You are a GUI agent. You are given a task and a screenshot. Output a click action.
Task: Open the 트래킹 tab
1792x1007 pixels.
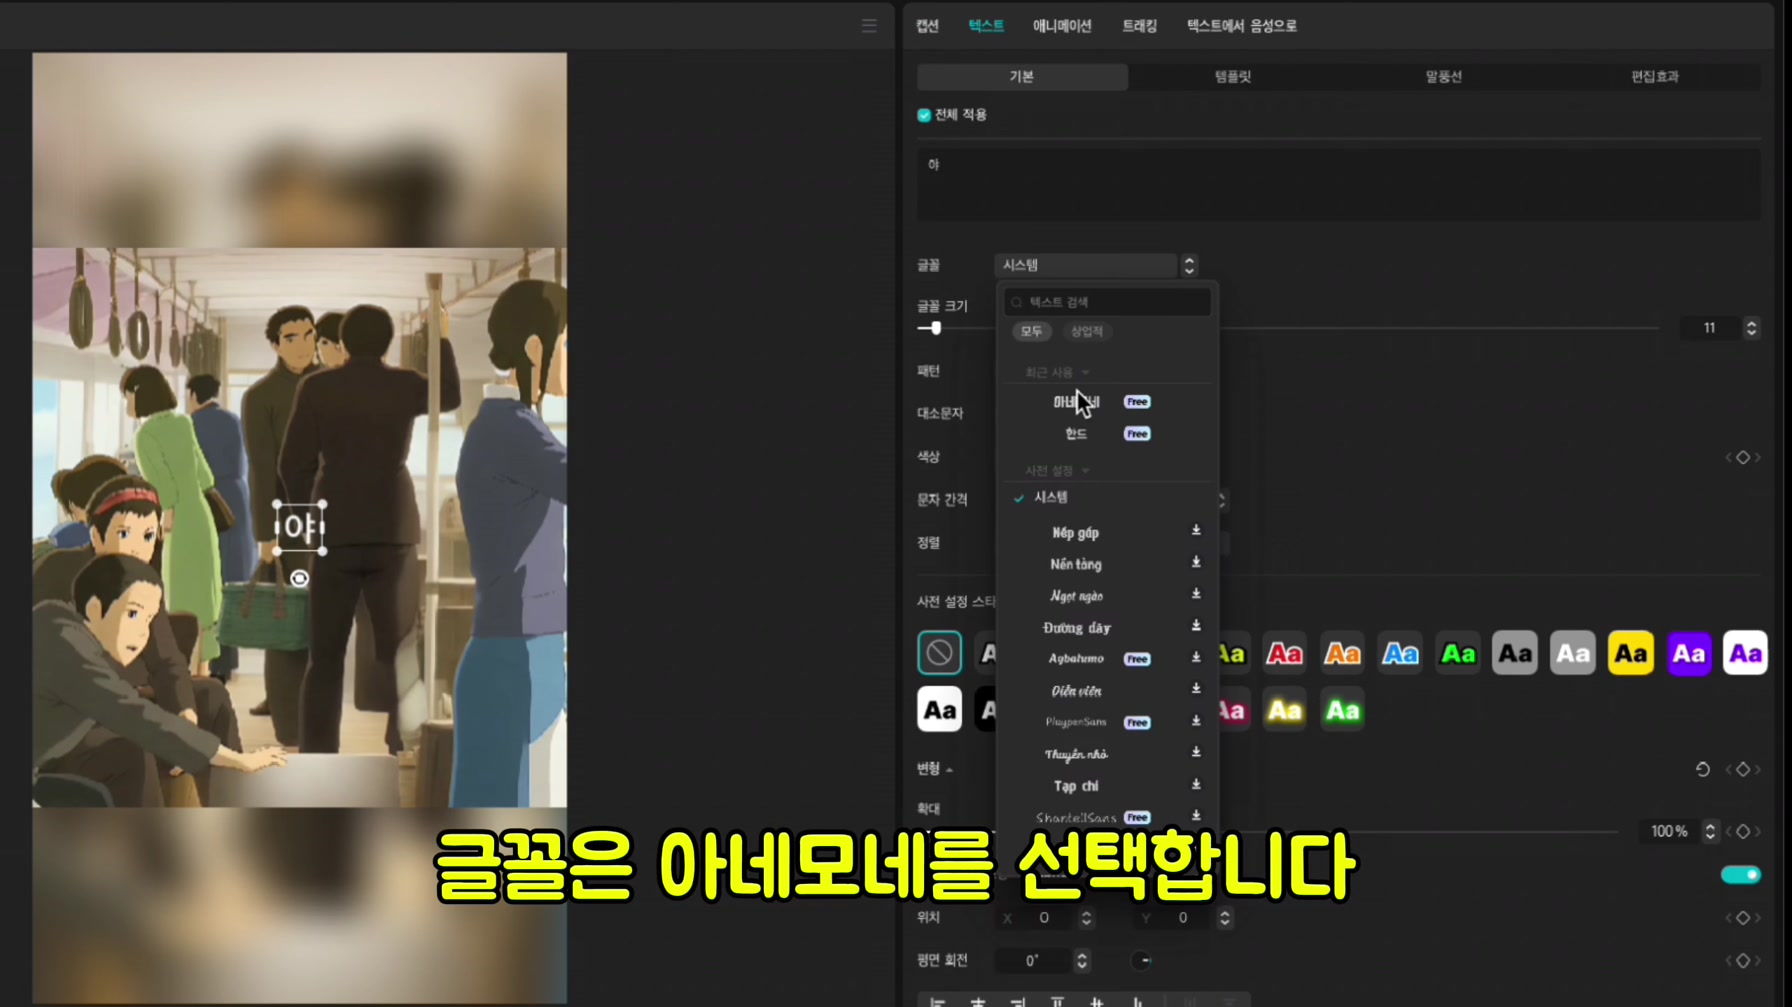1139,26
